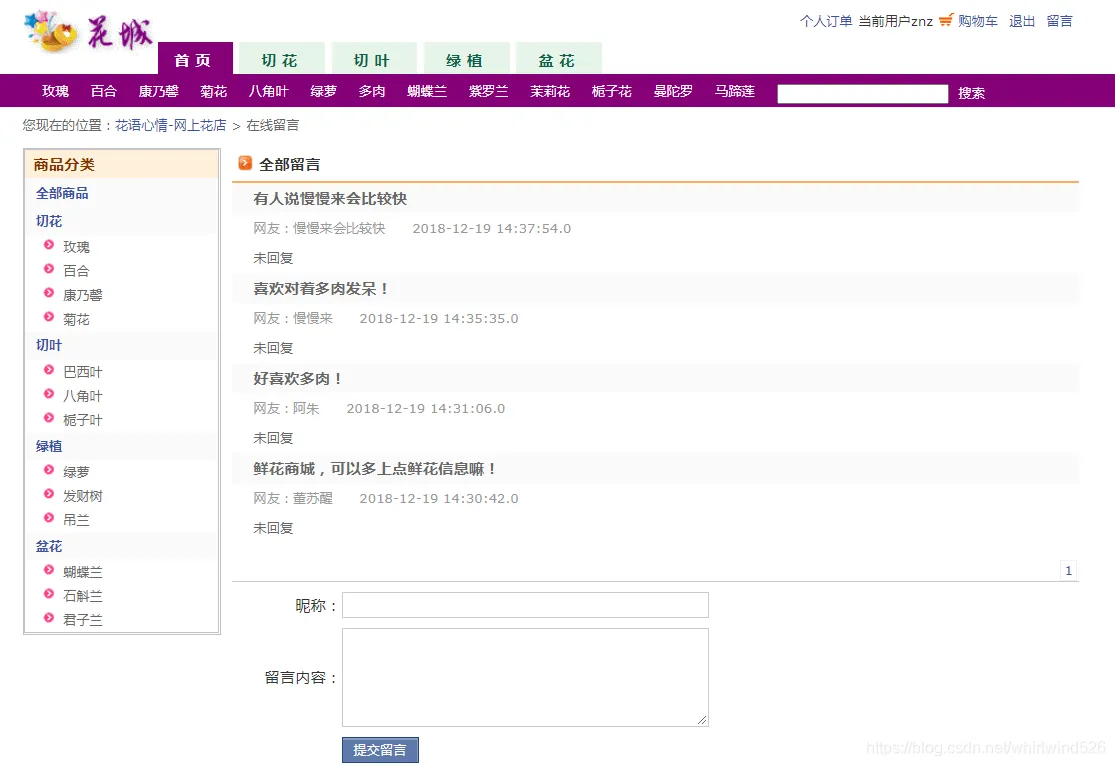This screenshot has height=766, width=1115.
Task: Click message title 鲜花商城，可以多上点鲜花信息嘛！
Action: tap(375, 469)
